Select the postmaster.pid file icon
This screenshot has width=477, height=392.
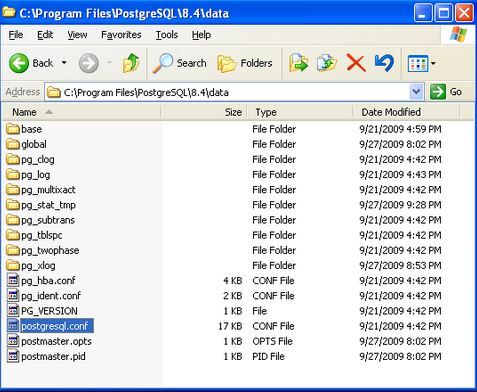(13, 356)
